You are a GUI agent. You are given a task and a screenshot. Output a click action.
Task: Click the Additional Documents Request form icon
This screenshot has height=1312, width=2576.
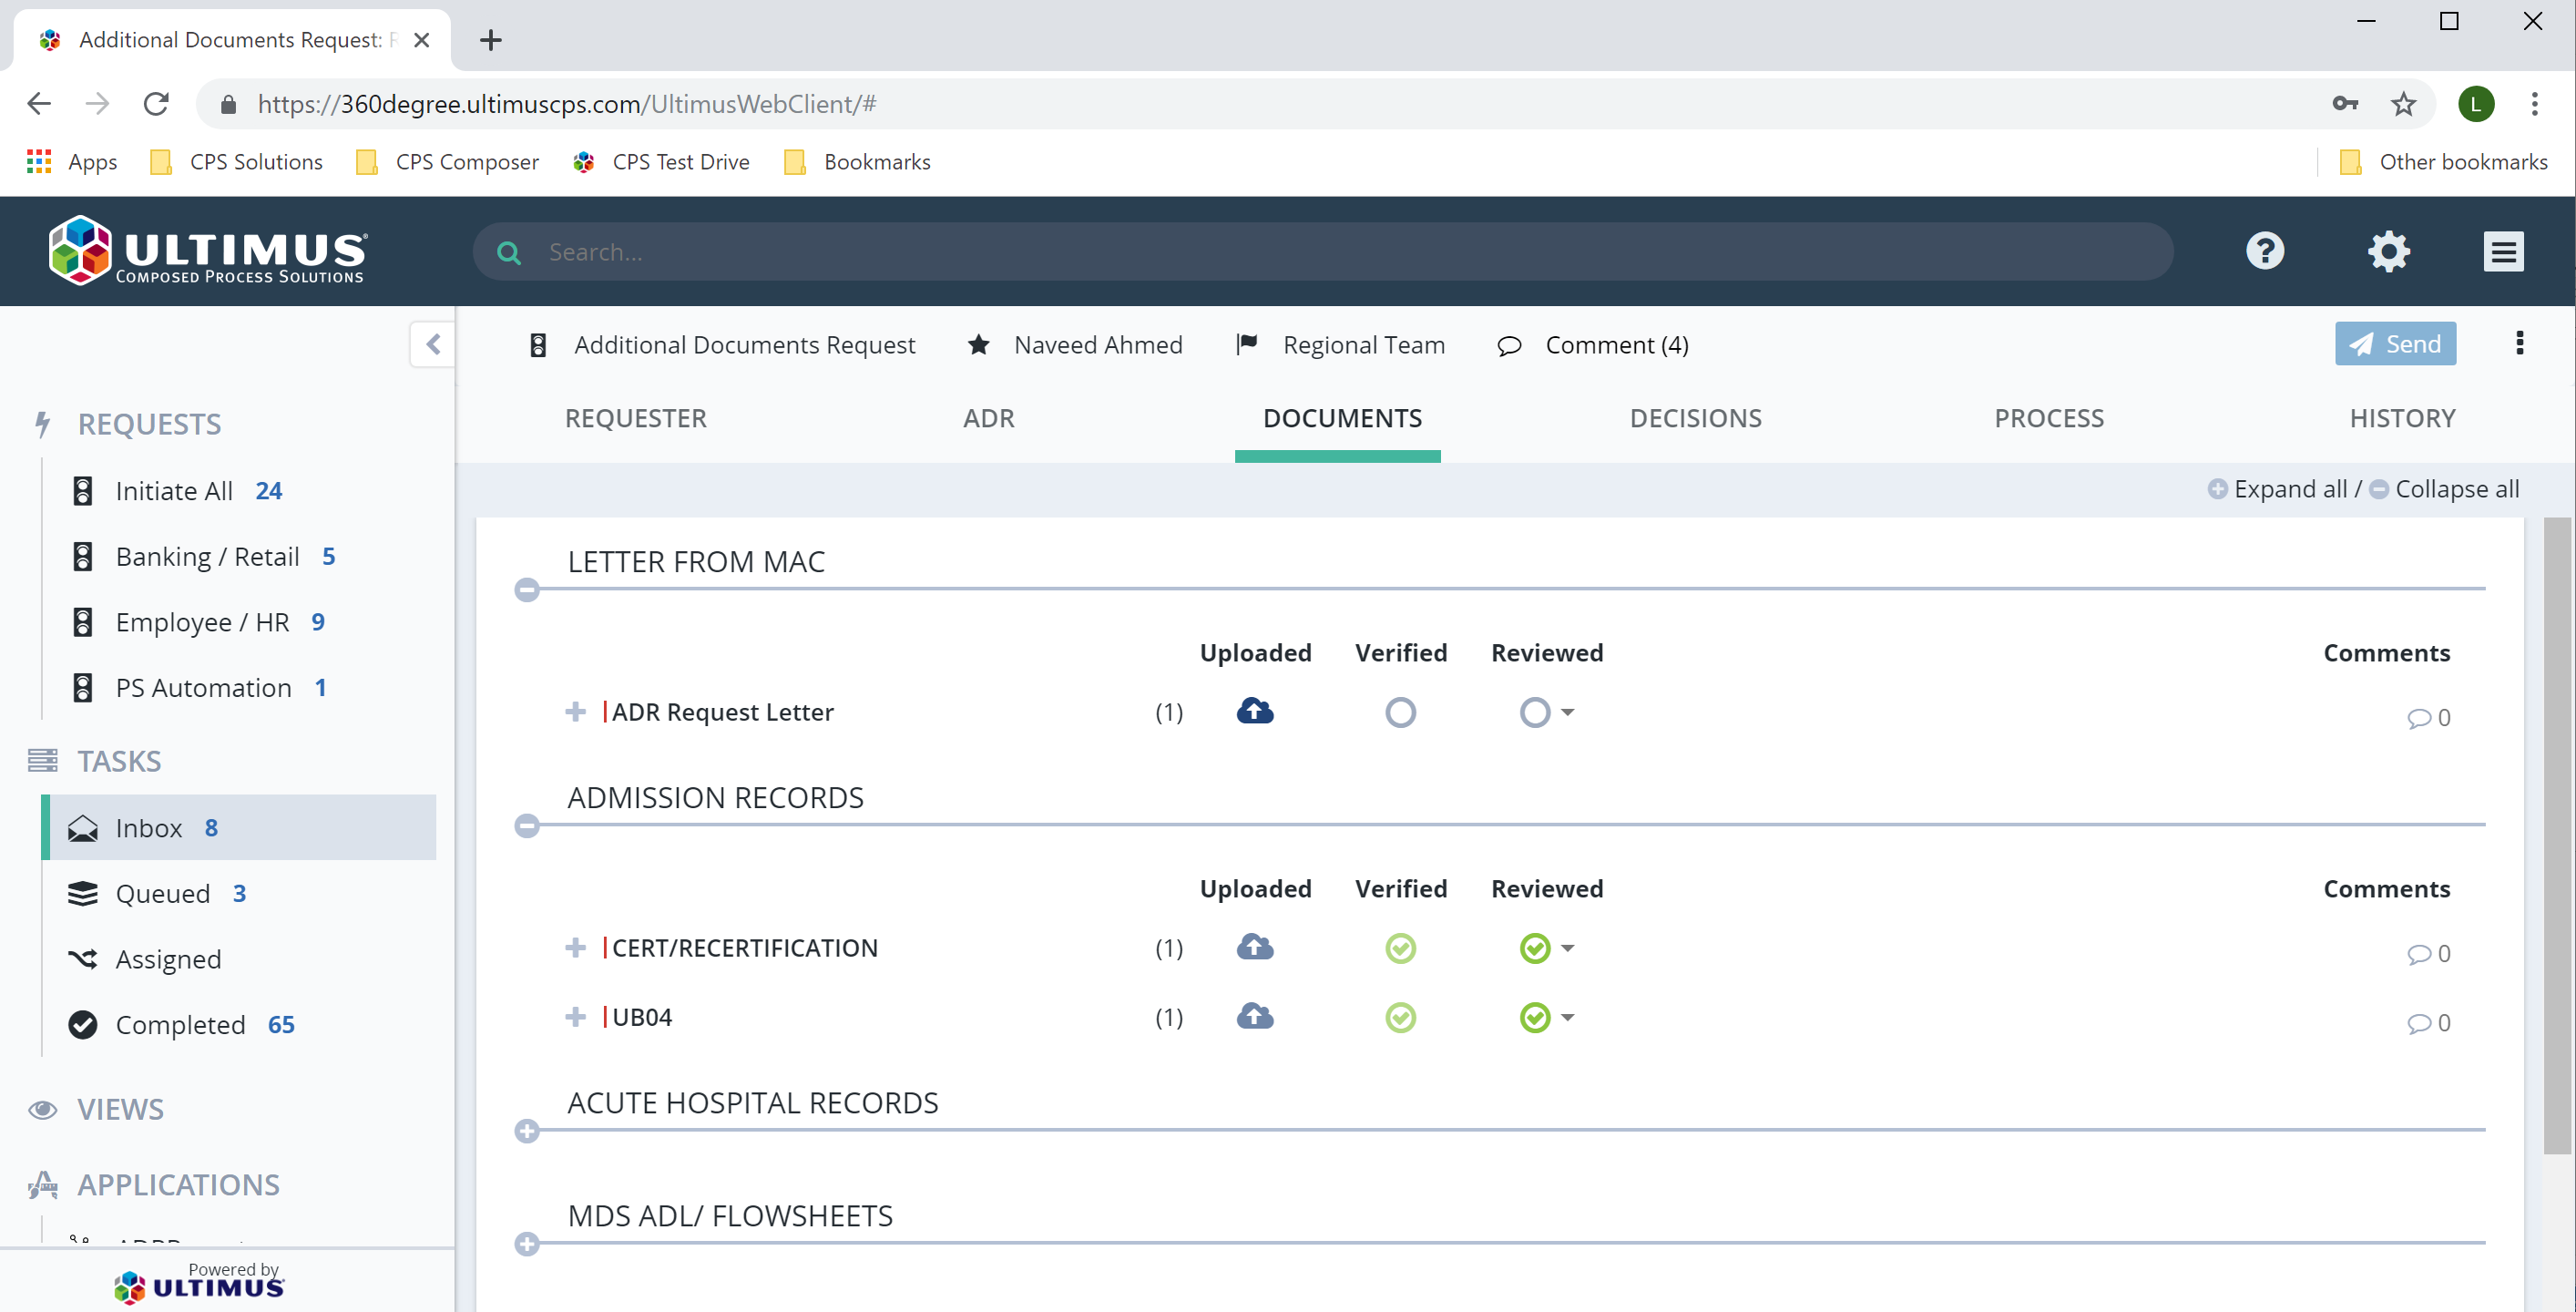pyautogui.click(x=538, y=345)
